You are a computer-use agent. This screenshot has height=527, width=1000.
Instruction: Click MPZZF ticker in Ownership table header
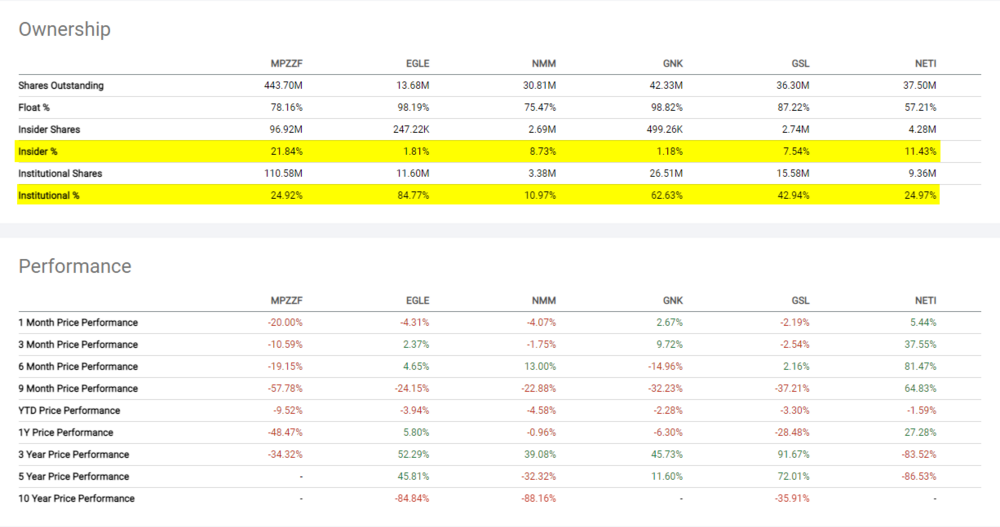point(287,64)
